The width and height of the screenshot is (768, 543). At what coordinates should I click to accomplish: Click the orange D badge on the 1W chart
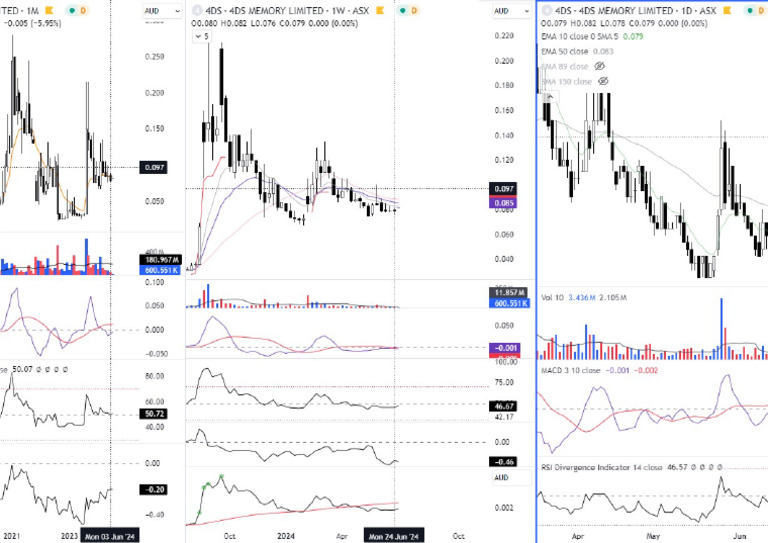414,10
